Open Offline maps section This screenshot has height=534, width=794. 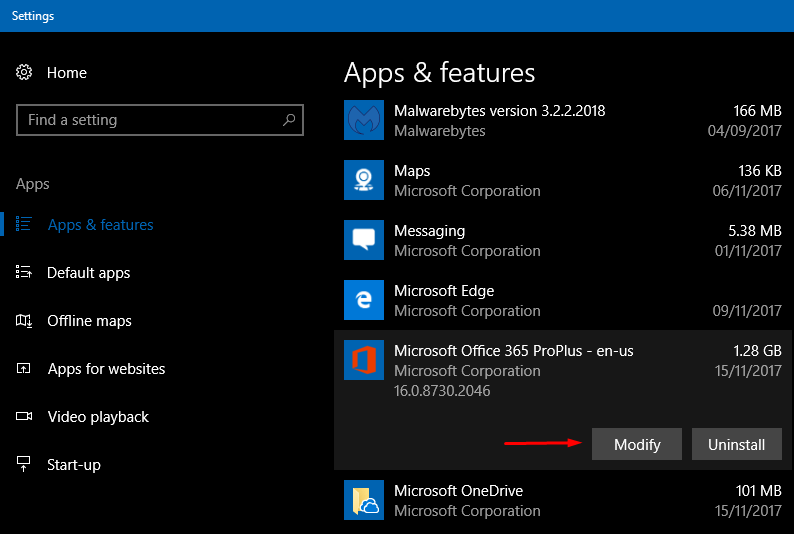click(89, 321)
